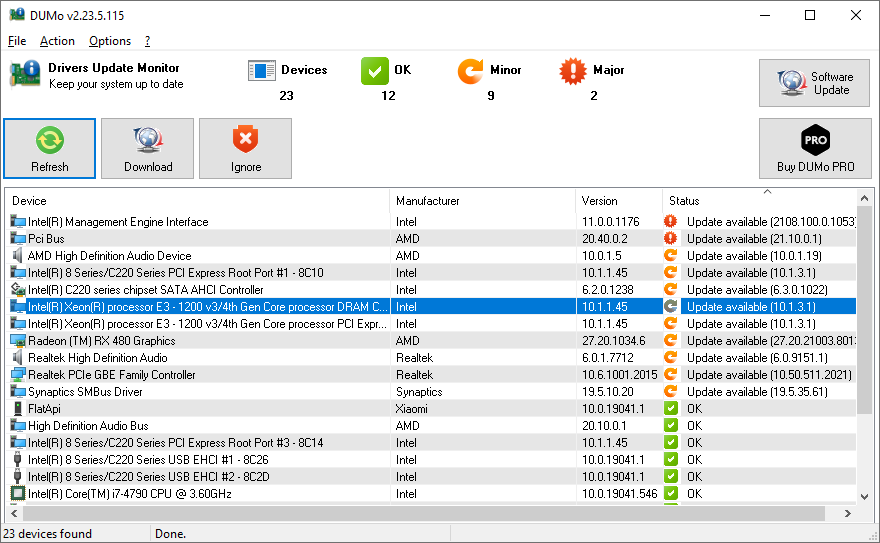Click OK status icon for High Definition Audio Bus

point(670,425)
